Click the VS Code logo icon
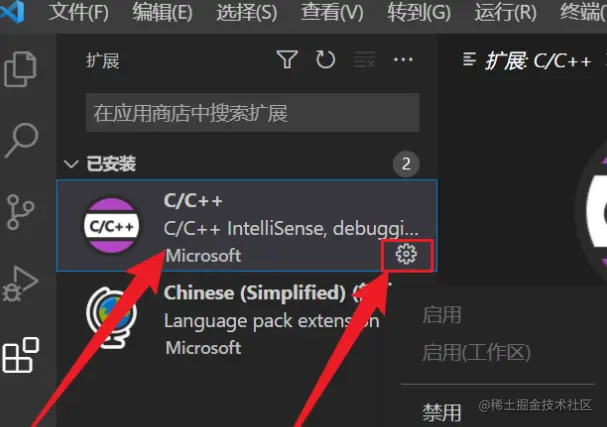 pyautogui.click(x=12, y=12)
